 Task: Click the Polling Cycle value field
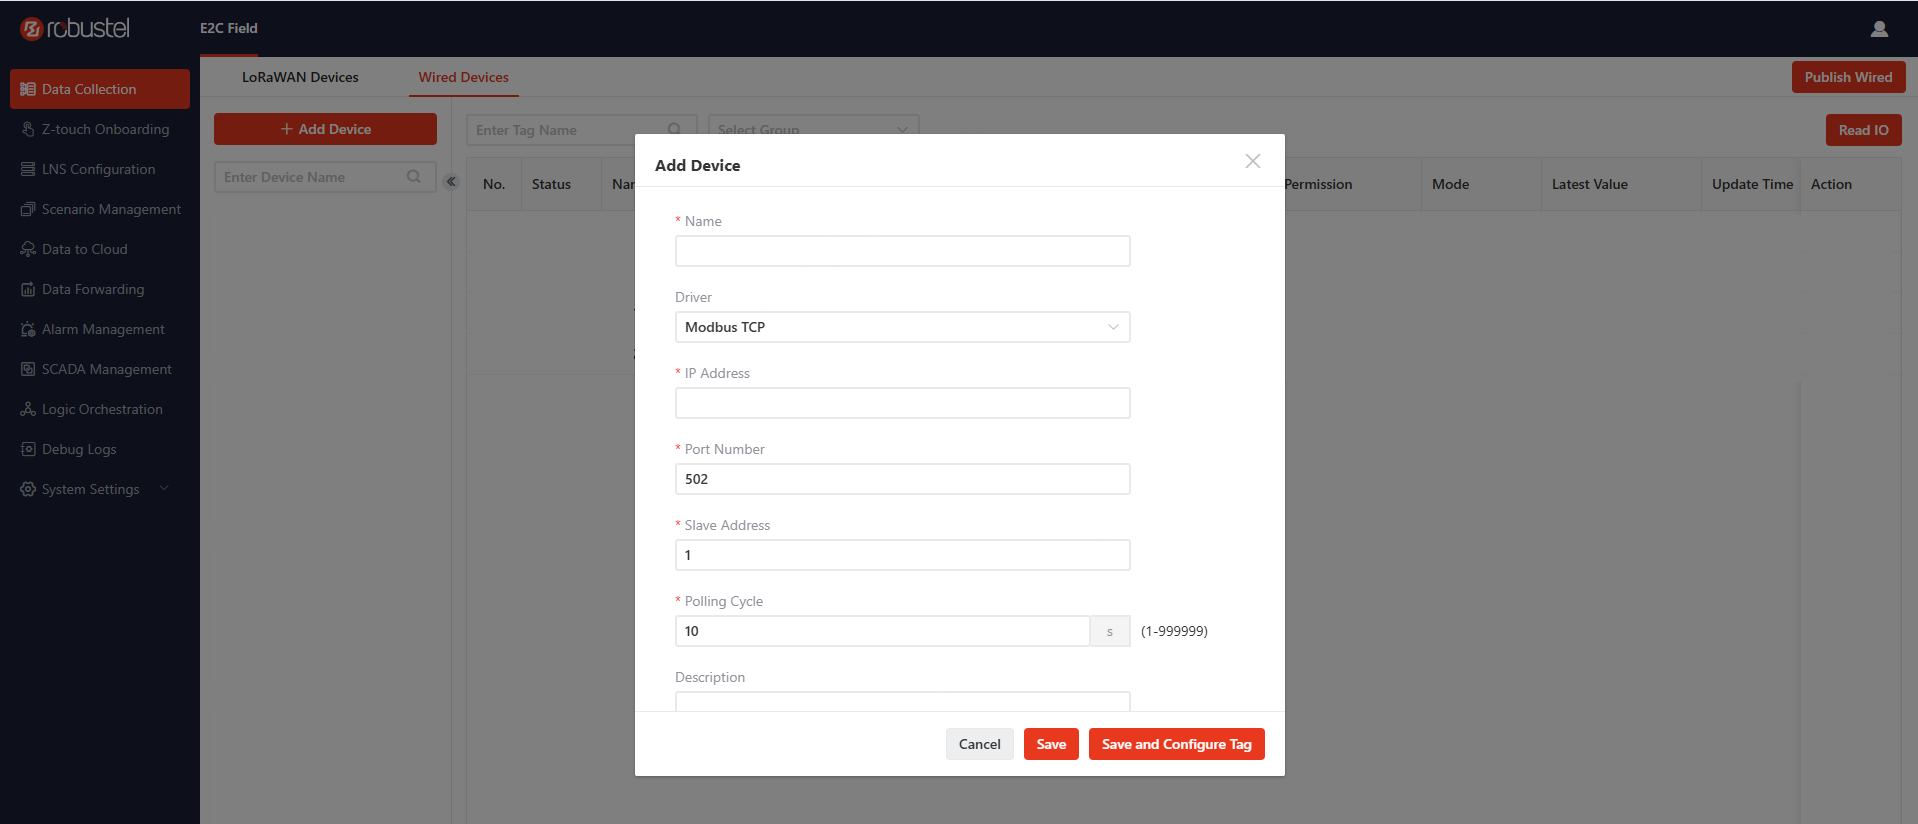882,631
